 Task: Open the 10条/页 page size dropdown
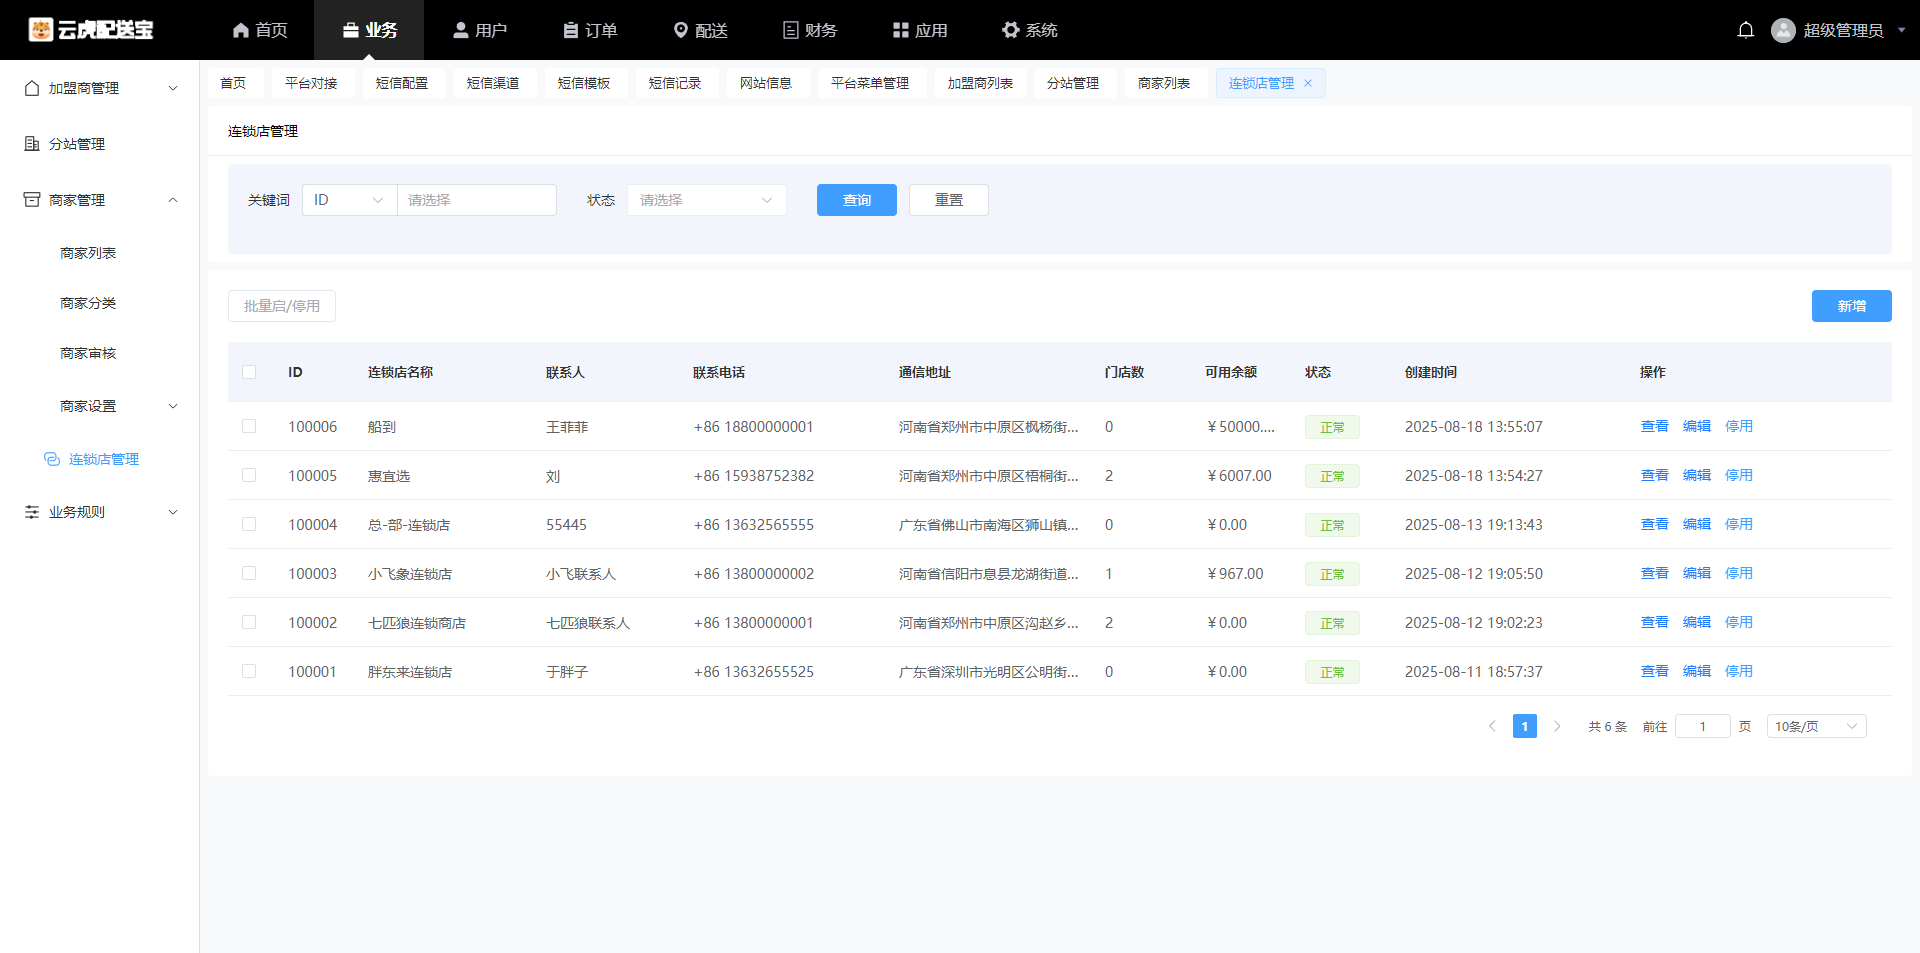tap(1816, 726)
